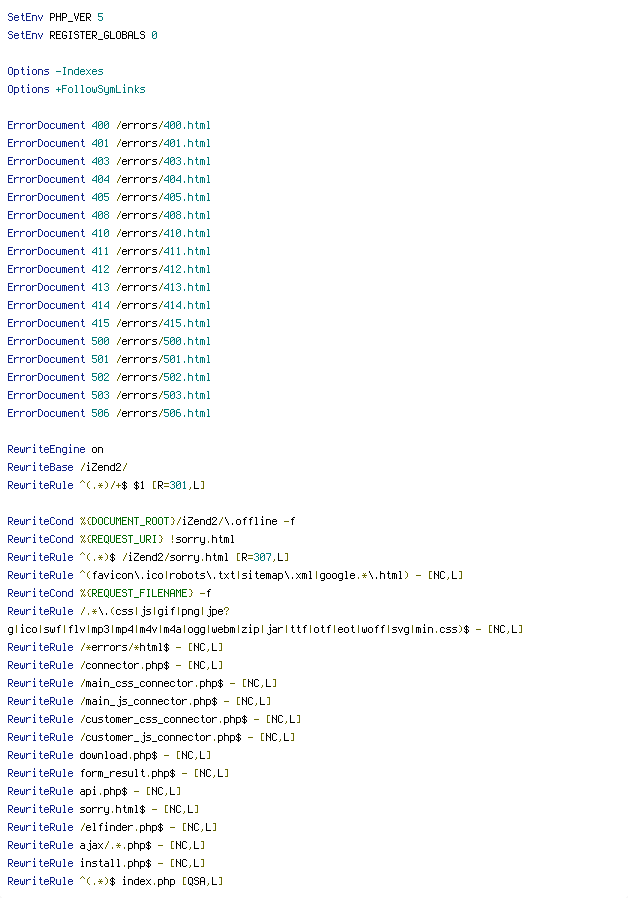
Task: Click the wrapped line ending min.css
Action: click(x=265, y=629)
